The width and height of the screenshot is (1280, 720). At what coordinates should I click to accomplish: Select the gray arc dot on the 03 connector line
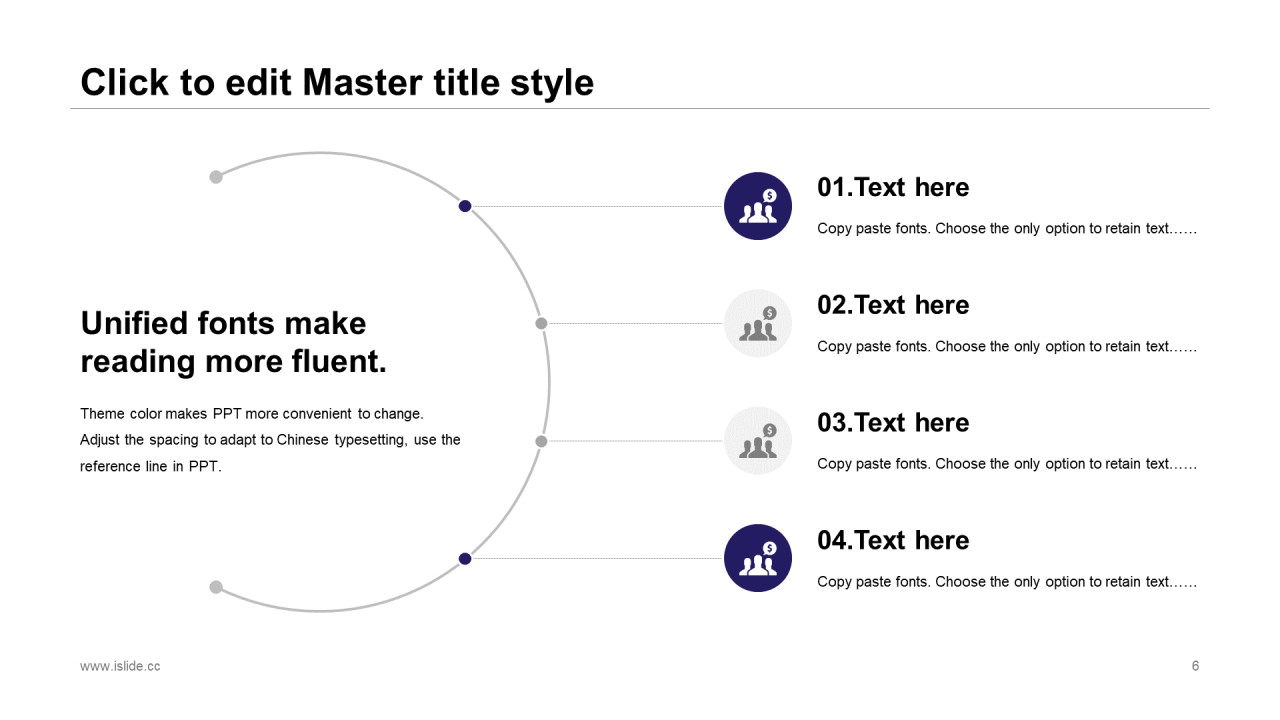[x=541, y=441]
